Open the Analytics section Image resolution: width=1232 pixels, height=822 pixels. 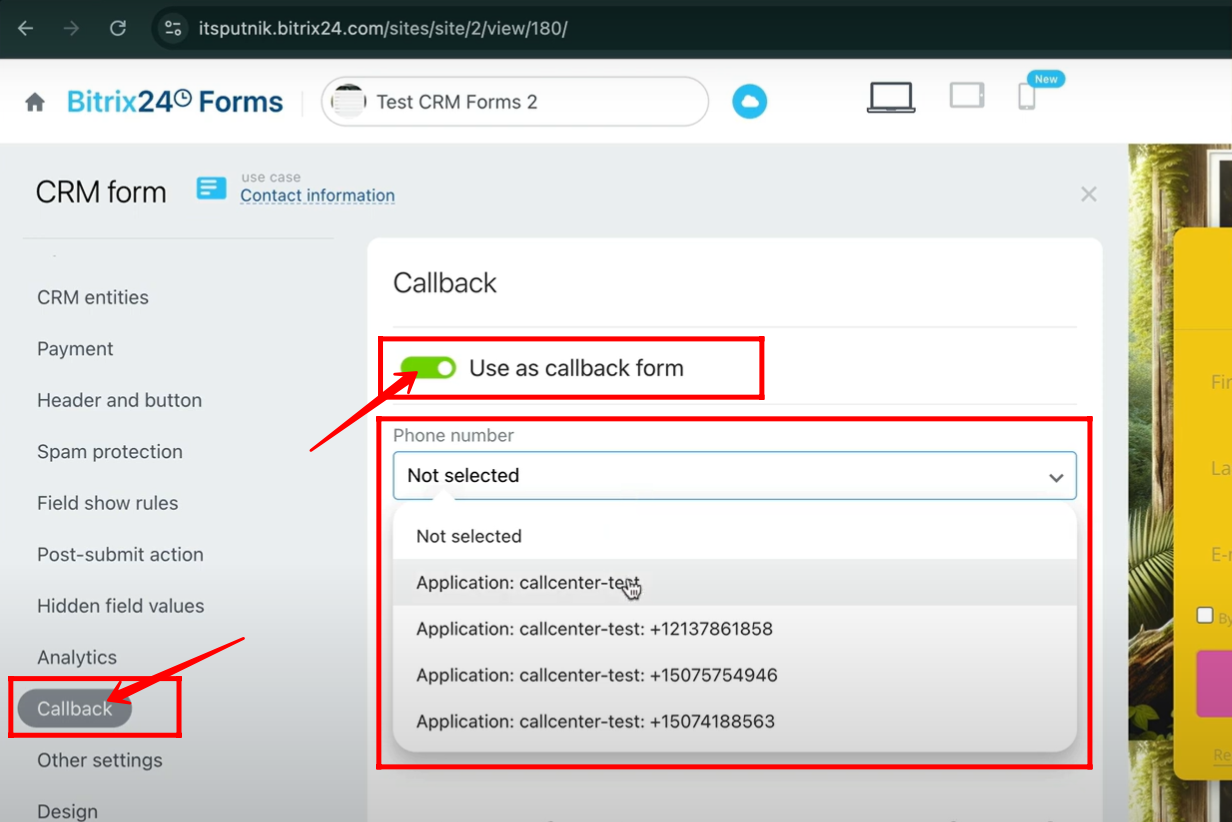pos(77,657)
